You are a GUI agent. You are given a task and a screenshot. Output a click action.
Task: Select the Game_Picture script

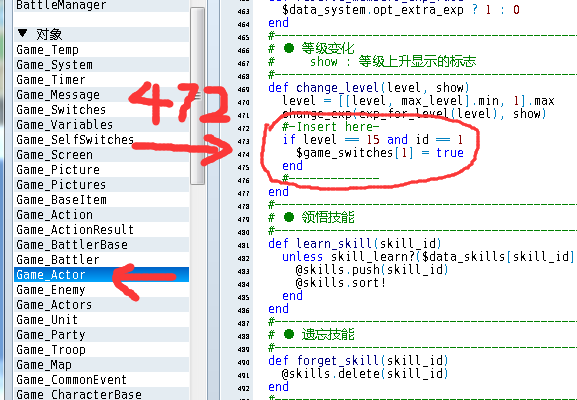click(101, 170)
